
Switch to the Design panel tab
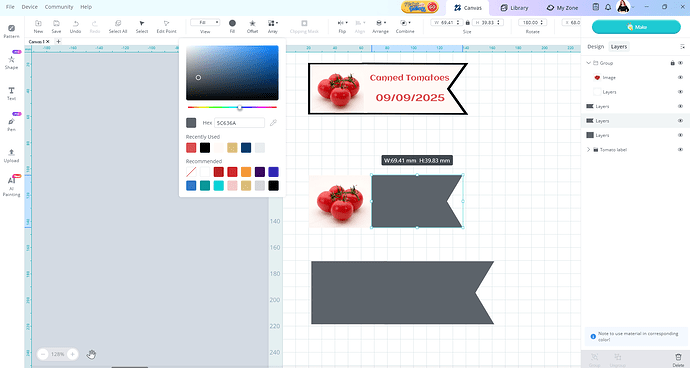pos(595,47)
